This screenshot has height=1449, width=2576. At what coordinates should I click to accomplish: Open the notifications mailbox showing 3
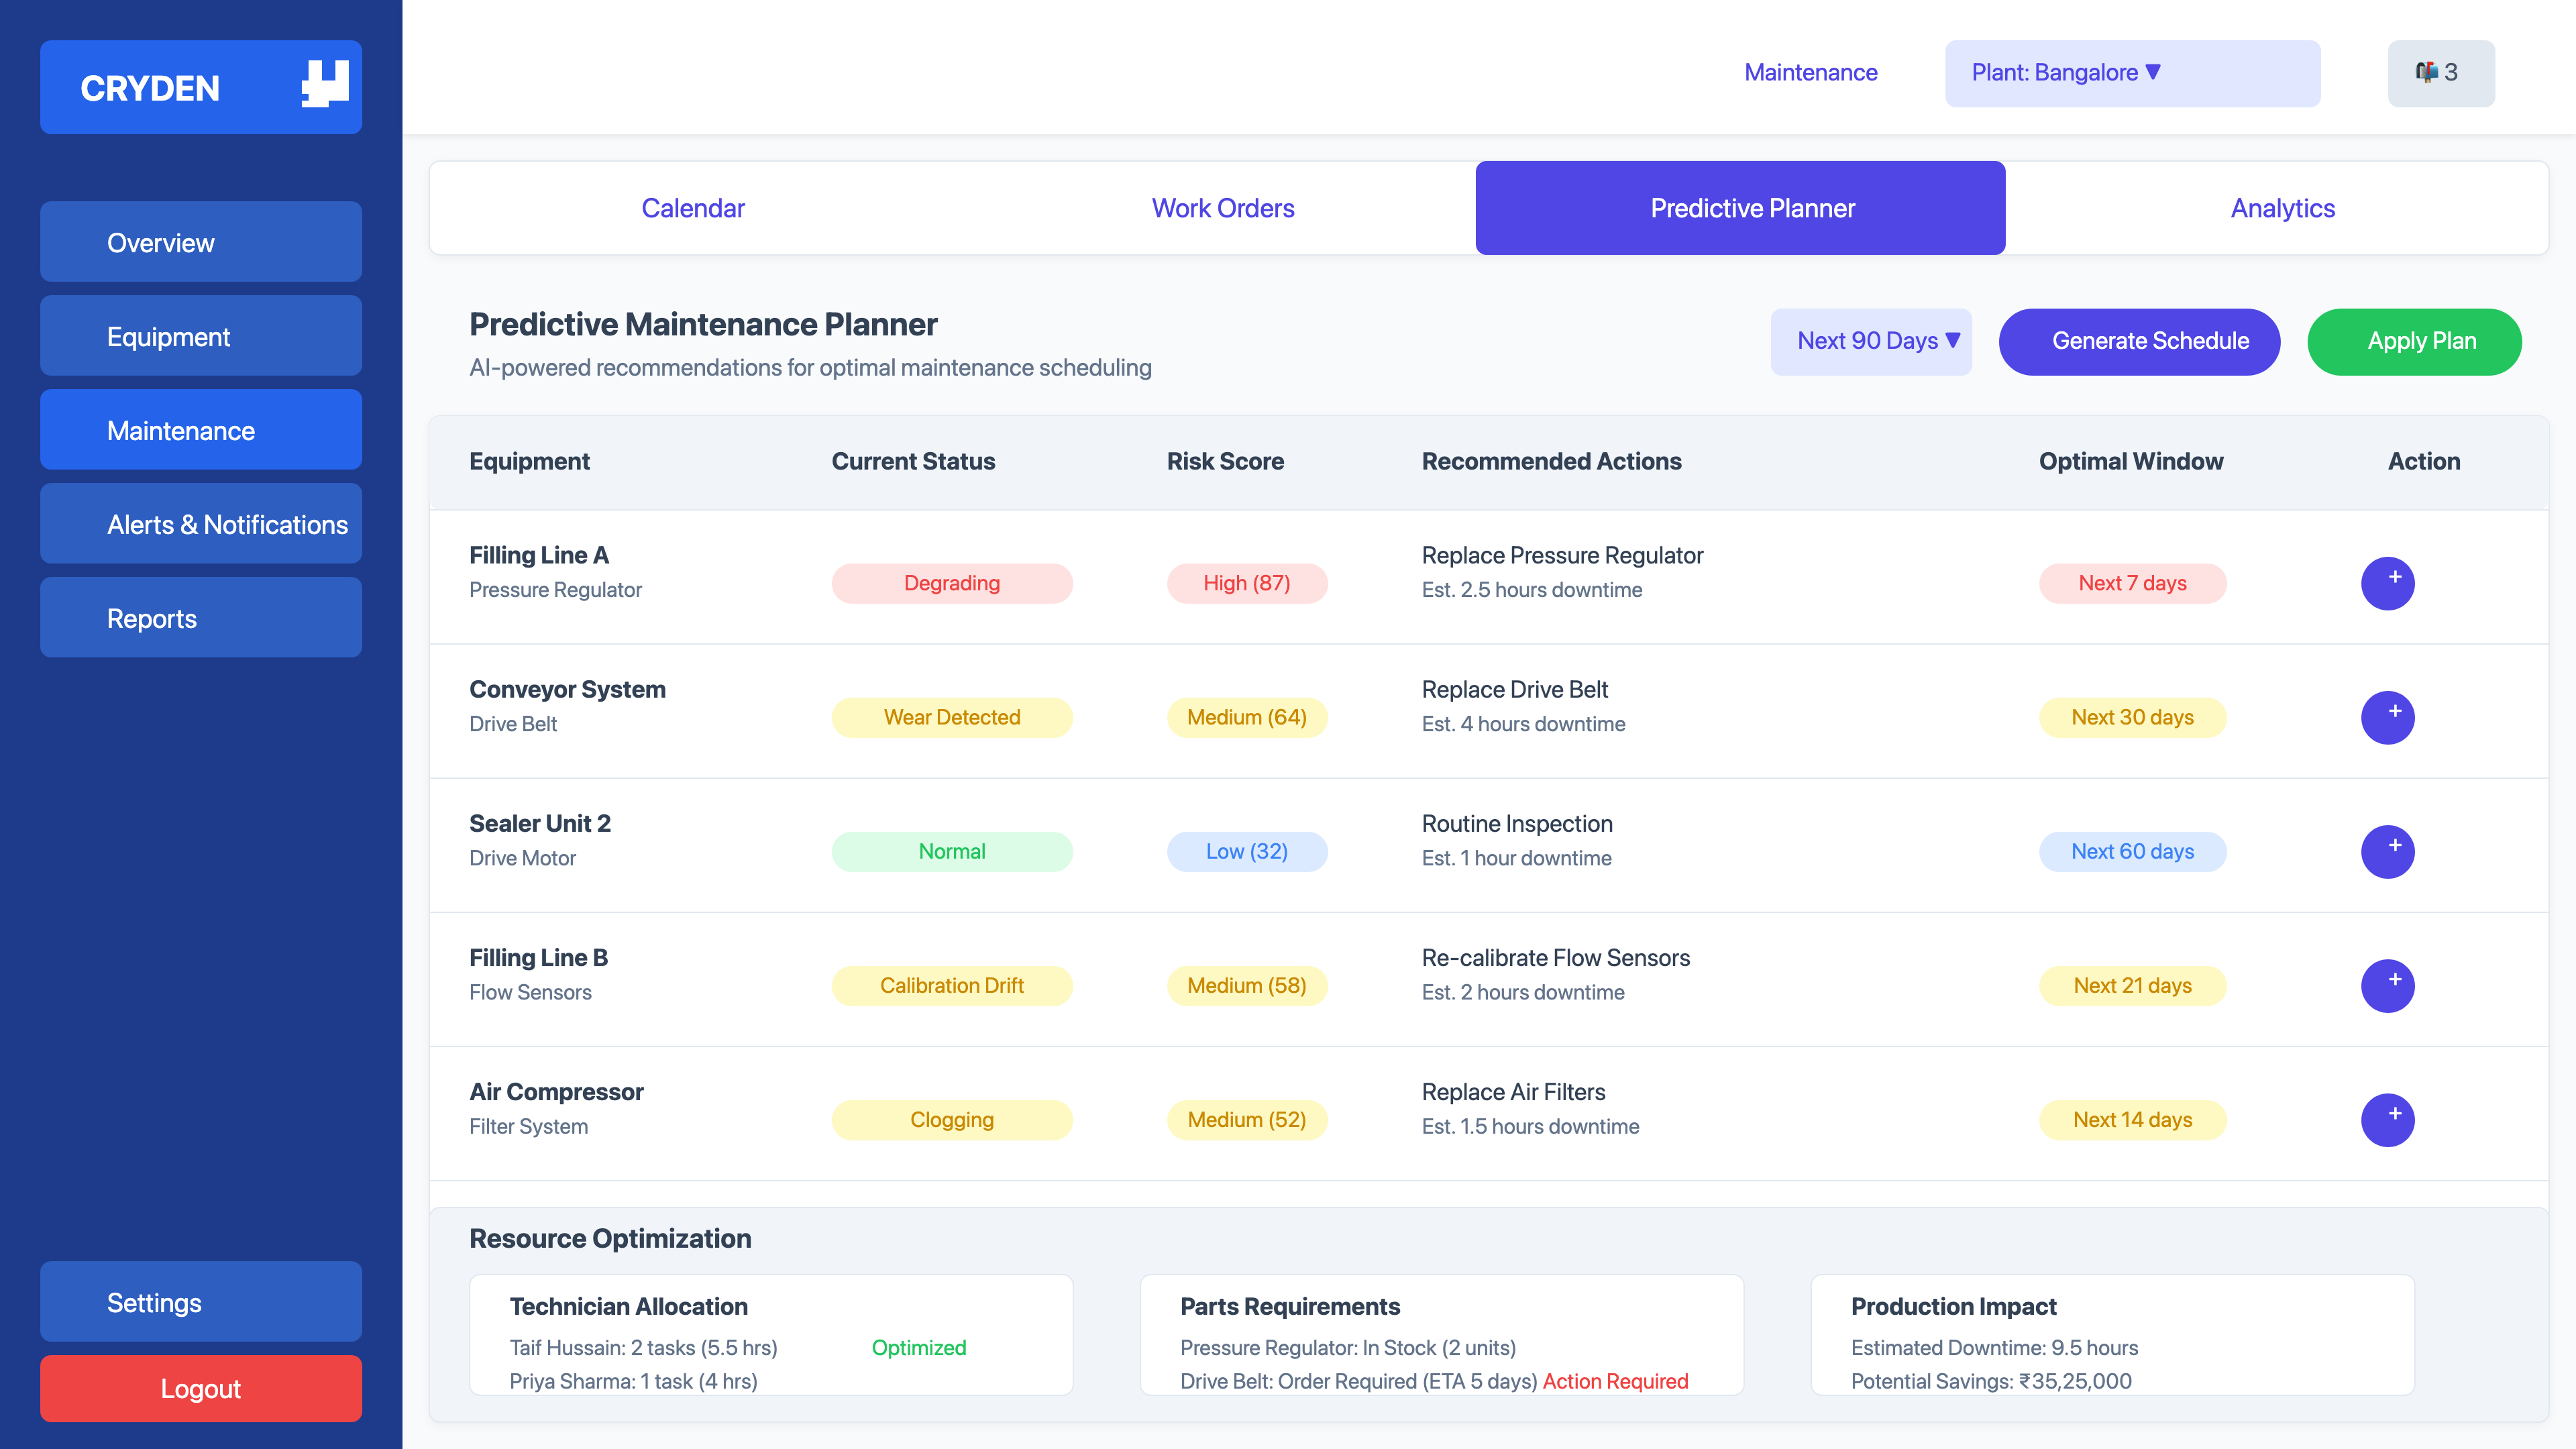coord(2440,73)
